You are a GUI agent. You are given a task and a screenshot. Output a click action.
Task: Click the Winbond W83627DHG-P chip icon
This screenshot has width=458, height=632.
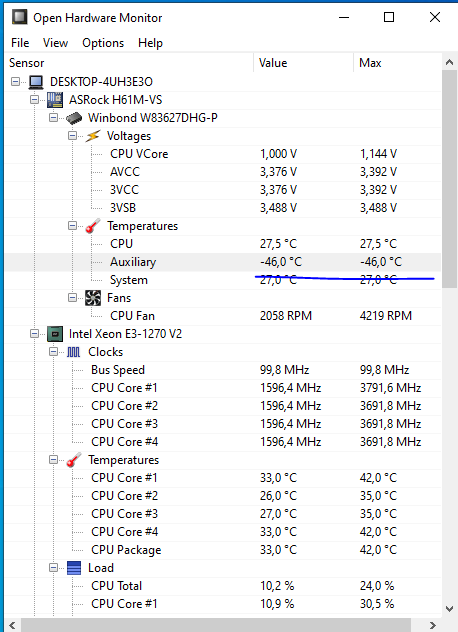tap(74, 118)
